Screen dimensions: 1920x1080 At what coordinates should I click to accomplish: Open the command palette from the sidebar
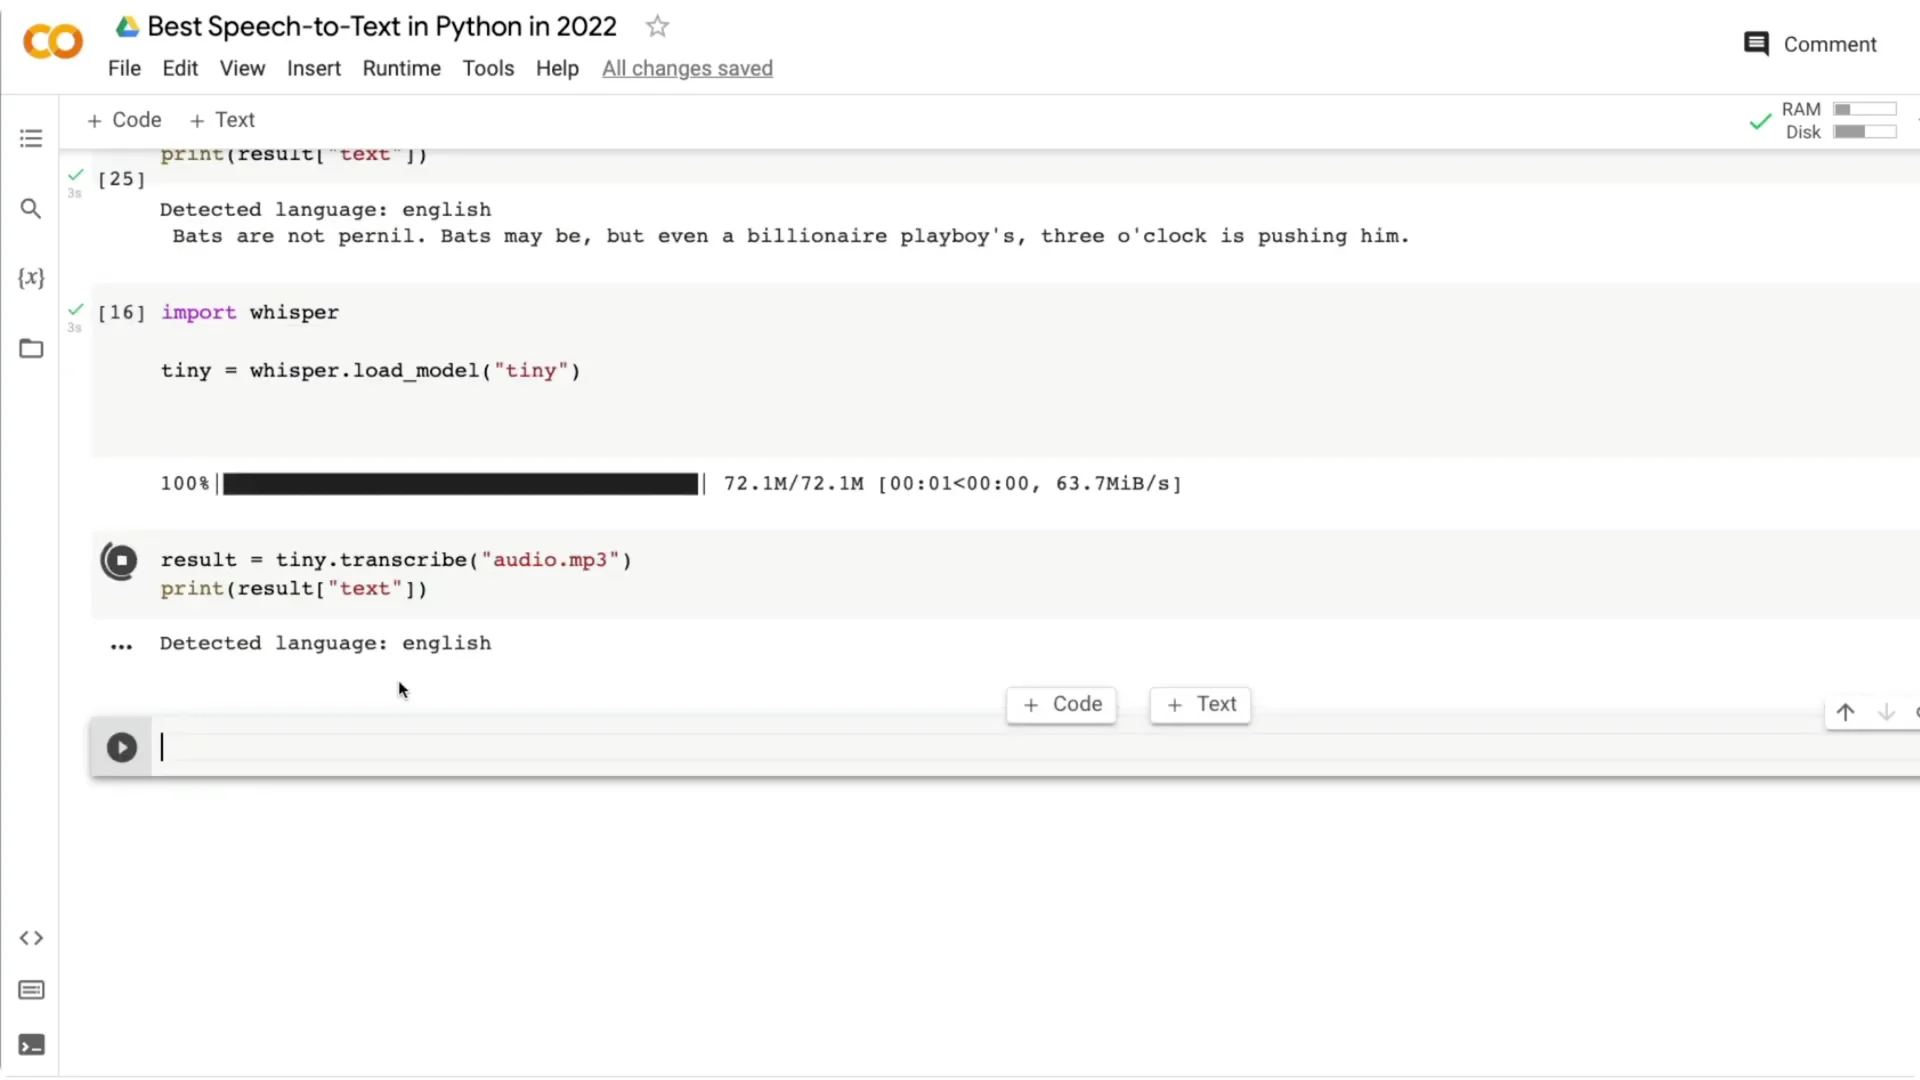[x=31, y=990]
